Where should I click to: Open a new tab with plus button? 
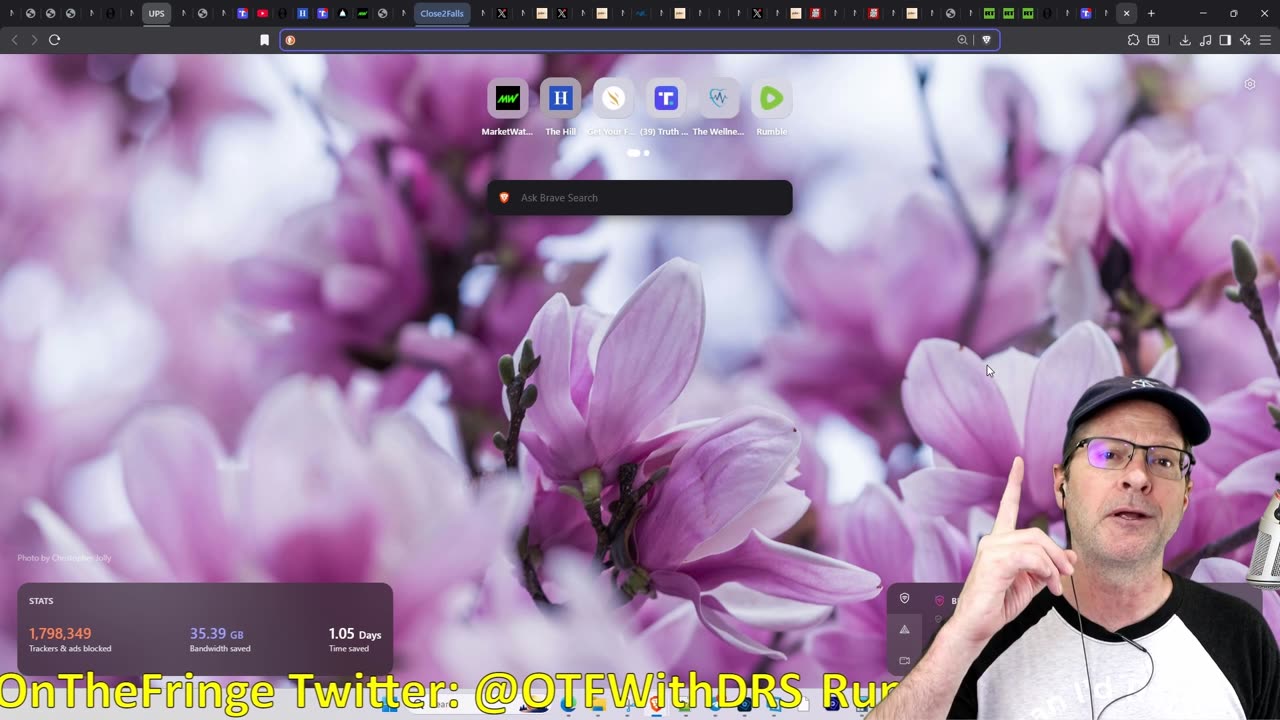tap(1151, 14)
